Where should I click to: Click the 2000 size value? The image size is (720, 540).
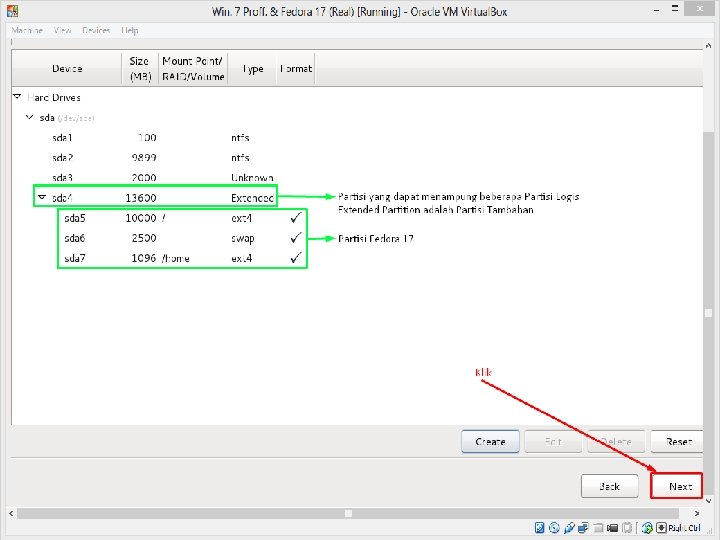pyautogui.click(x=144, y=177)
